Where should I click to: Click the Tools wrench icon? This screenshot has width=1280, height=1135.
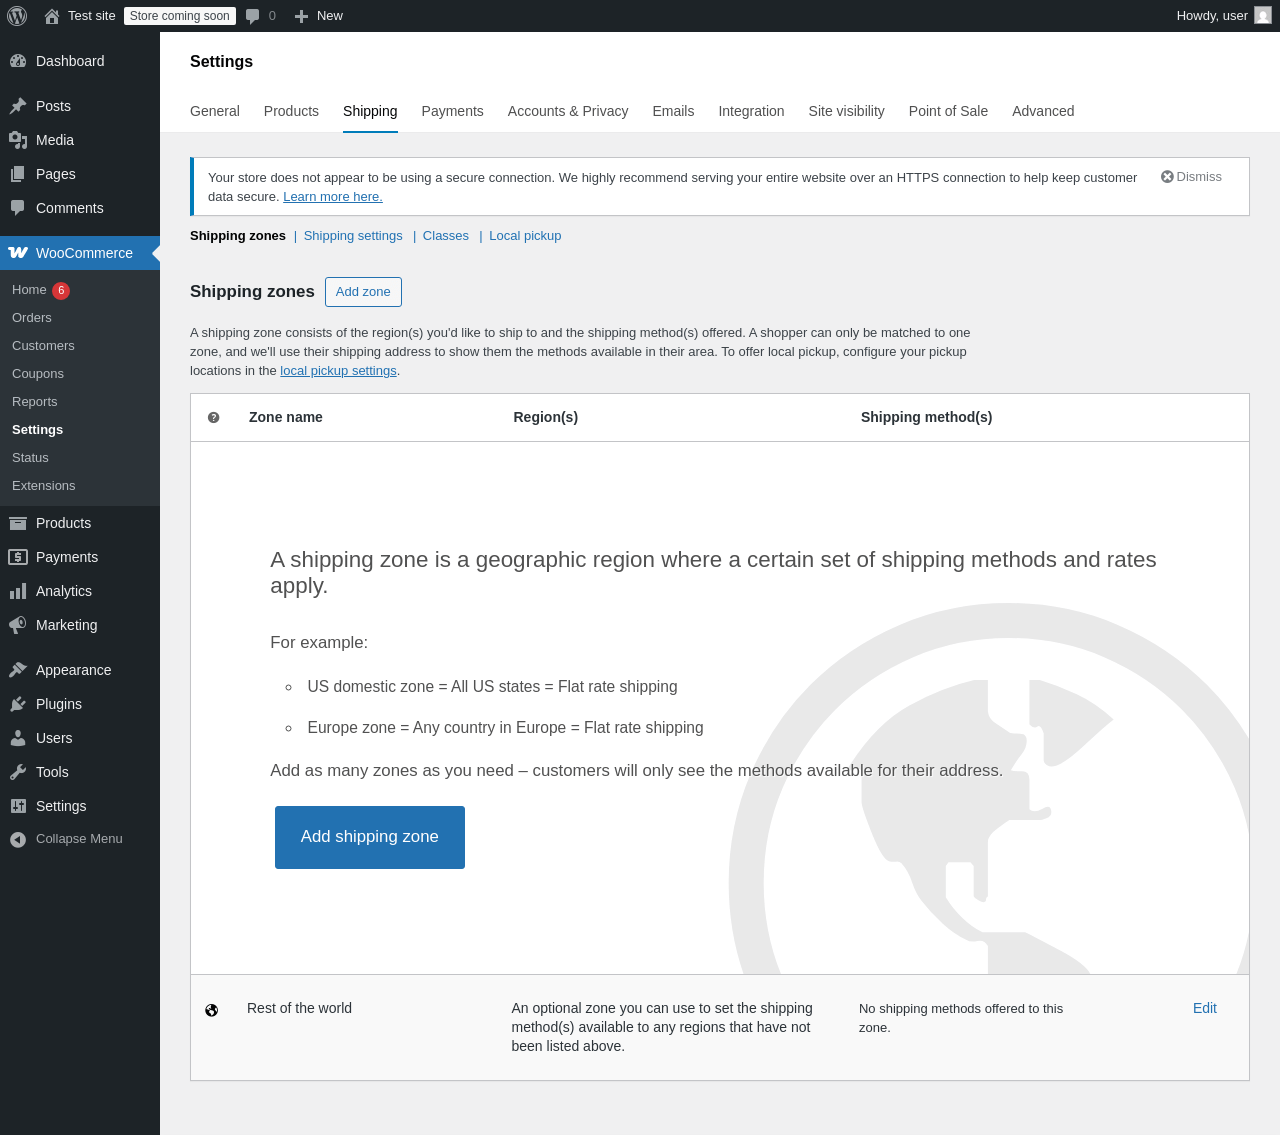18,772
